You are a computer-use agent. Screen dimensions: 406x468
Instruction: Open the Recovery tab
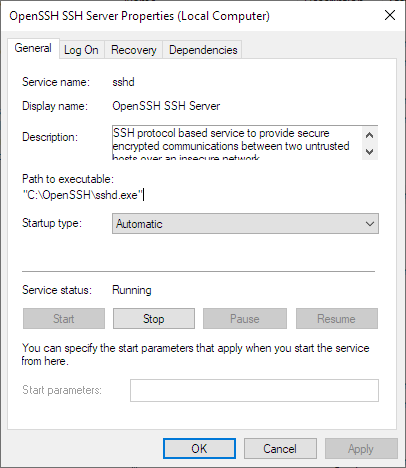[x=134, y=50]
